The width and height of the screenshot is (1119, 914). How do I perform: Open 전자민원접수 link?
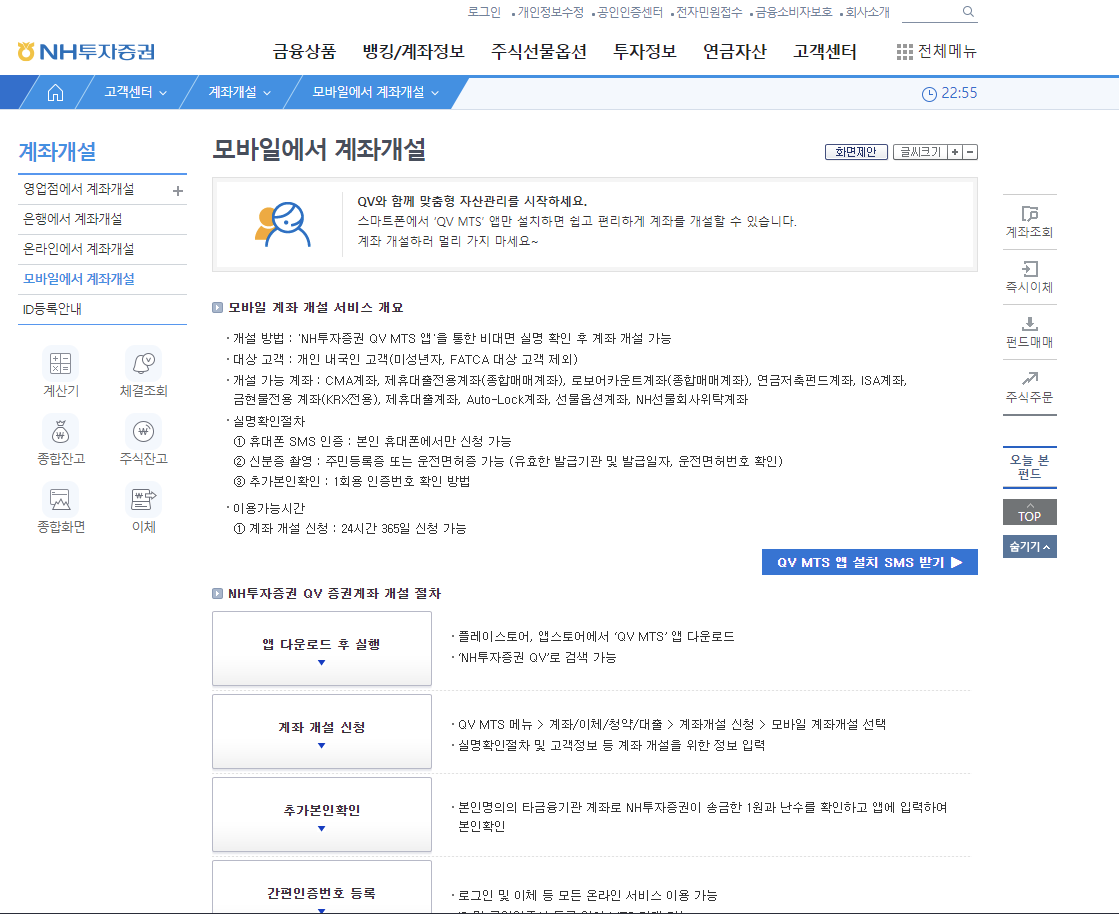point(709,12)
